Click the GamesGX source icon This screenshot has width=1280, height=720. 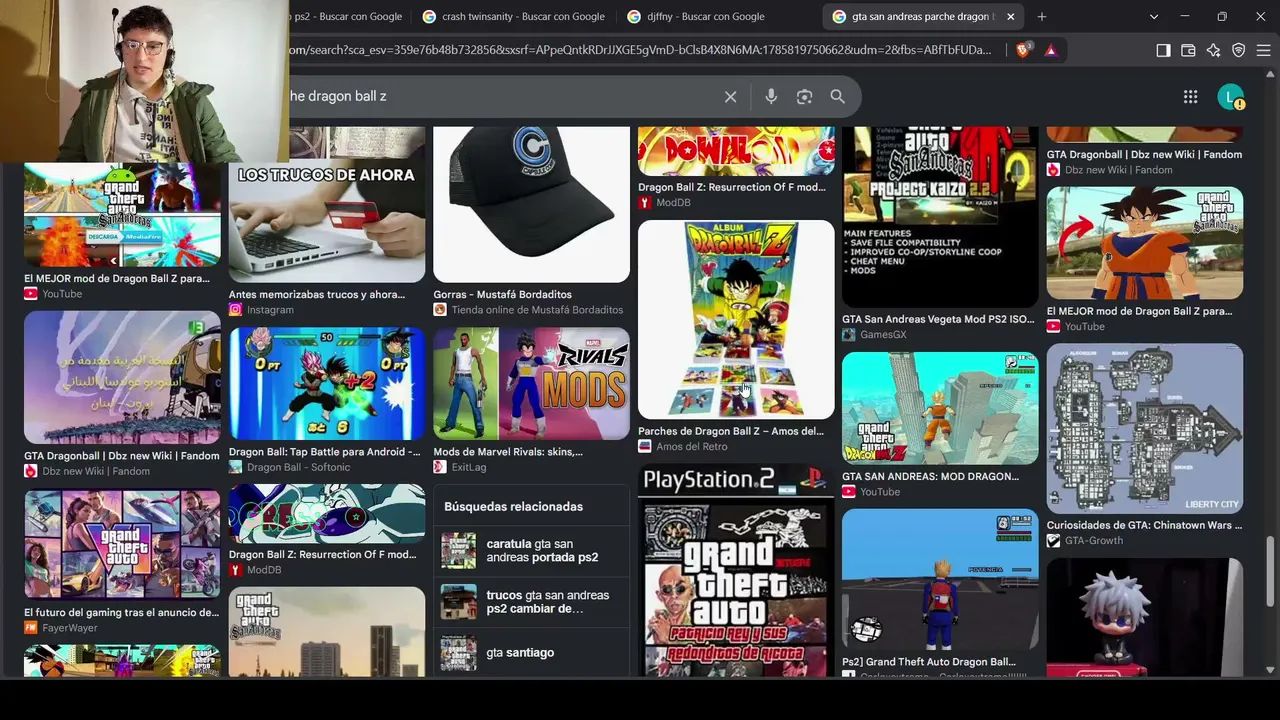point(849,334)
